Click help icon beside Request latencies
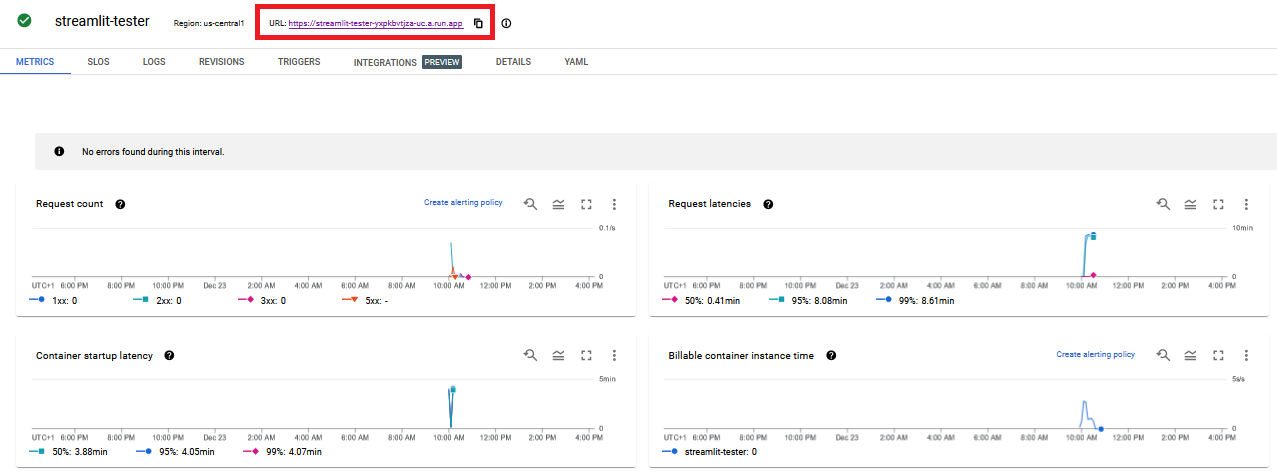This screenshot has width=1277, height=473. [x=768, y=204]
